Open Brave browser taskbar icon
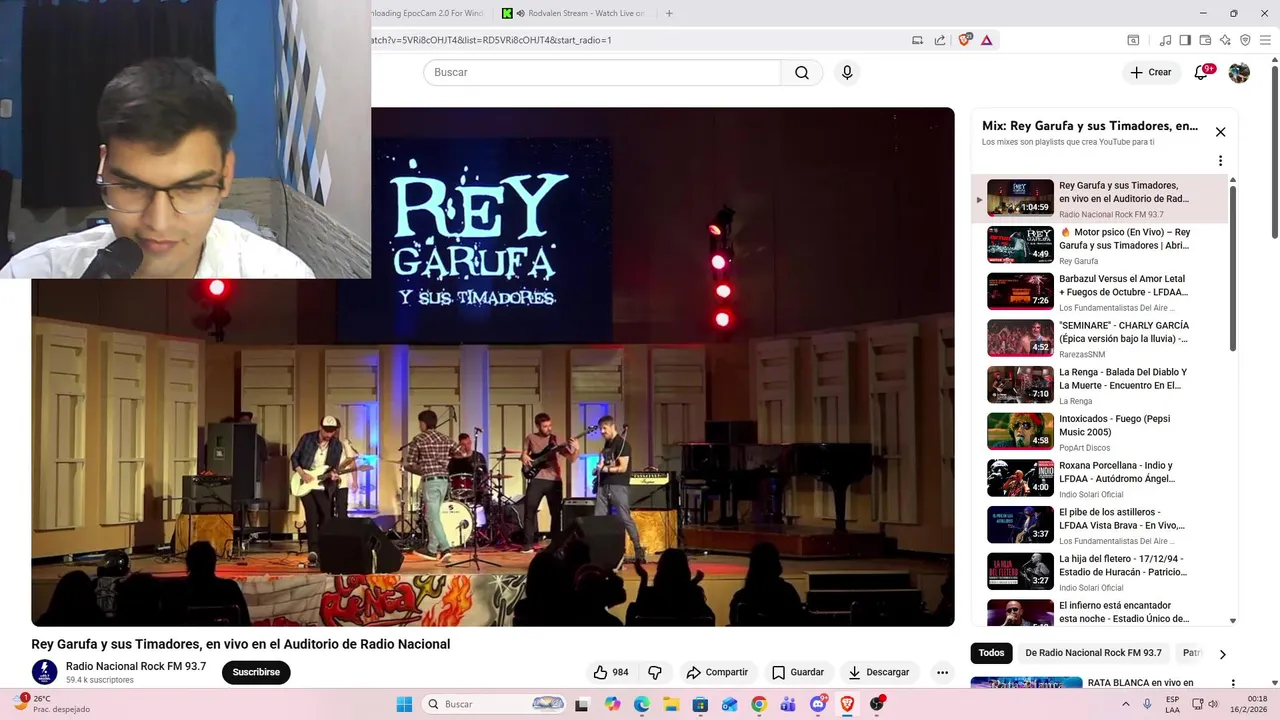The height and width of the screenshot is (720, 1280). click(x=847, y=704)
